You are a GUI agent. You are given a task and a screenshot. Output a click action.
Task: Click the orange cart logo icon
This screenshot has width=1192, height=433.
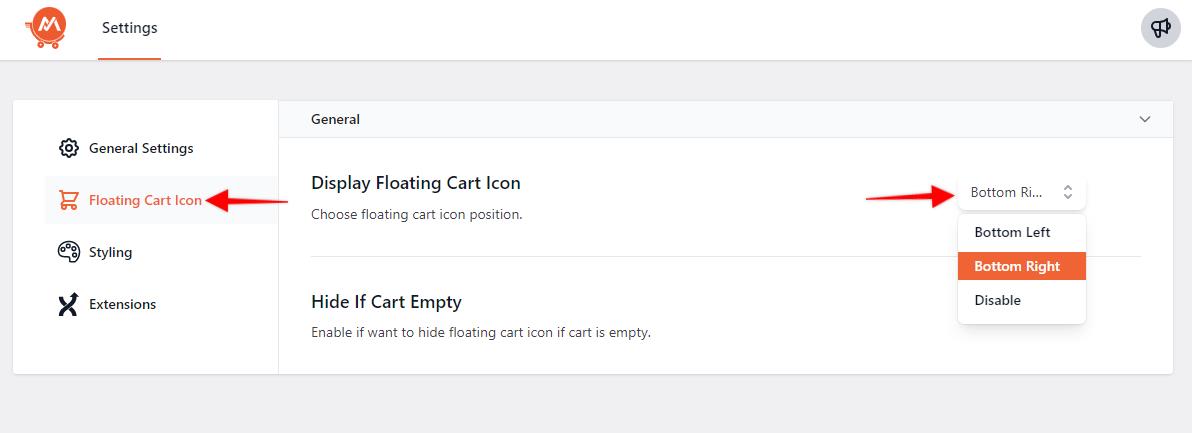tap(46, 28)
